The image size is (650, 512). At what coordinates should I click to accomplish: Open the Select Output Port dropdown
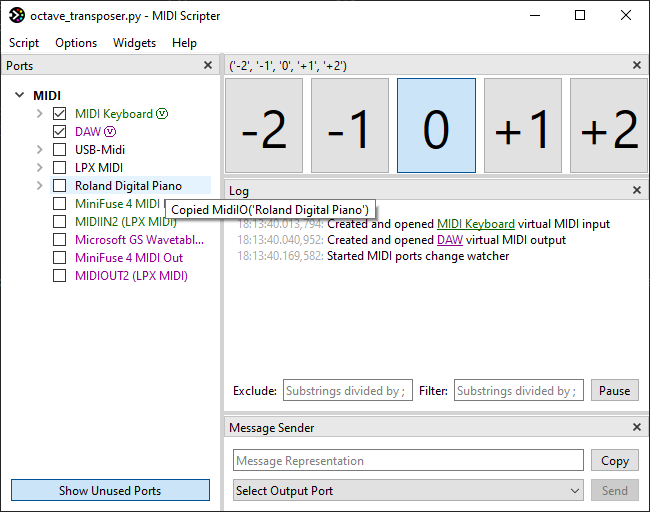(x=408, y=491)
